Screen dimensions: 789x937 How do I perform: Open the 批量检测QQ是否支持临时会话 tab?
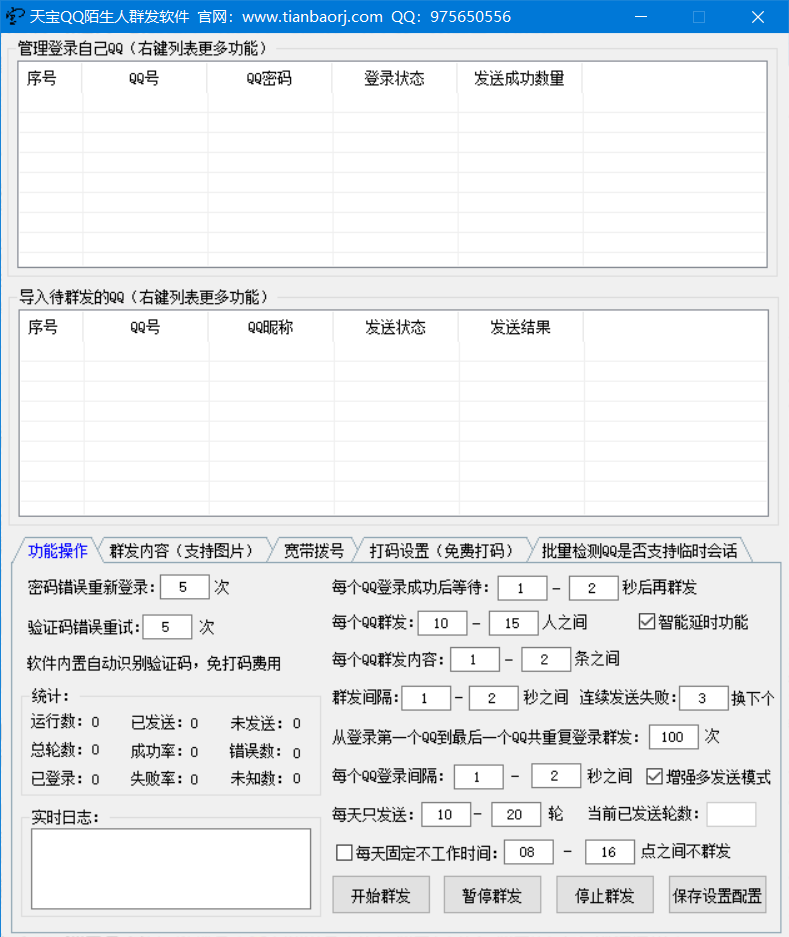point(640,550)
